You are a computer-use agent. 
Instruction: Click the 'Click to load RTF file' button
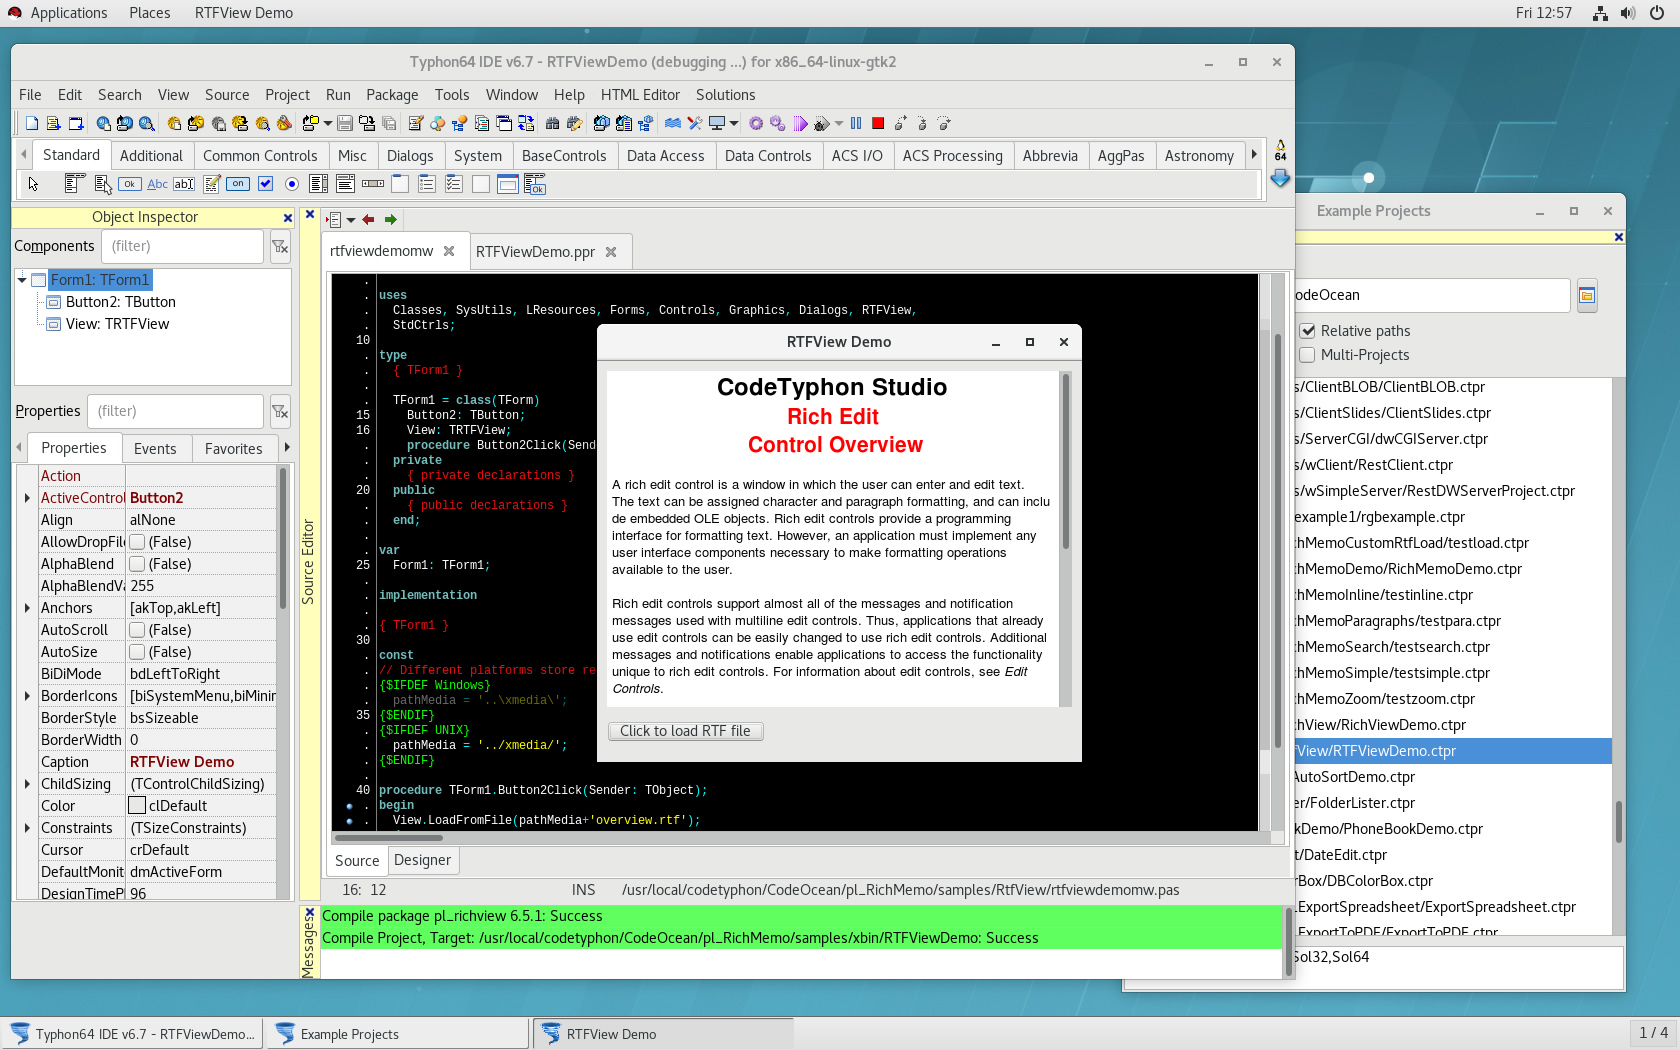[x=685, y=731]
